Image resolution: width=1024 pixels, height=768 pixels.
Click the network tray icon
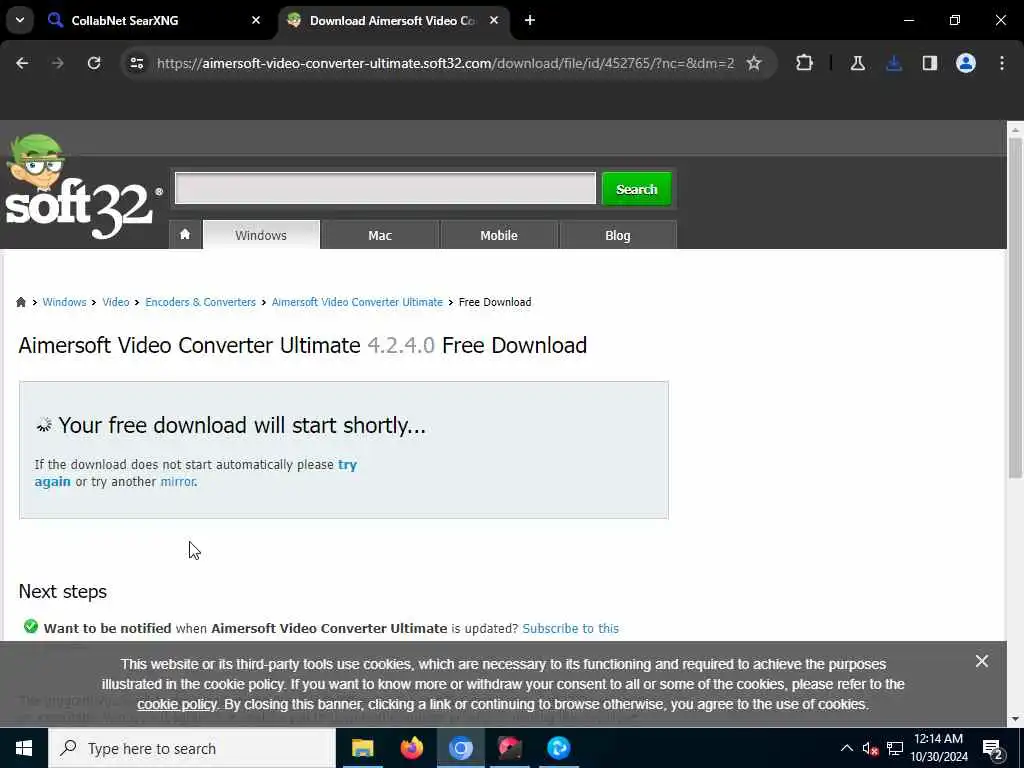895,748
